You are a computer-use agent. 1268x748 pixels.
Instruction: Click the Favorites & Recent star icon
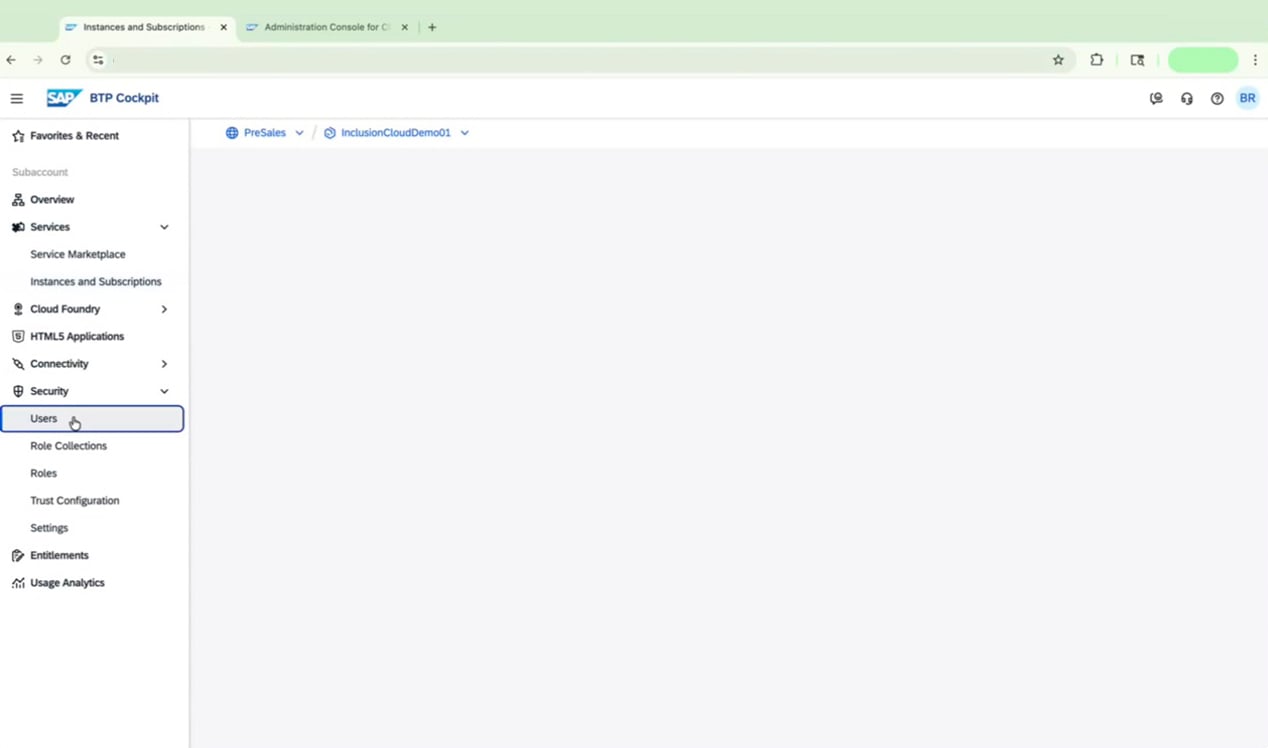click(18, 136)
